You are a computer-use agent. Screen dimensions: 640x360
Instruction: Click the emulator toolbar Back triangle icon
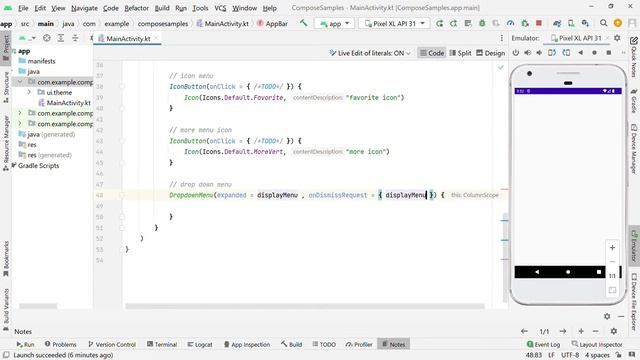[x=580, y=53]
